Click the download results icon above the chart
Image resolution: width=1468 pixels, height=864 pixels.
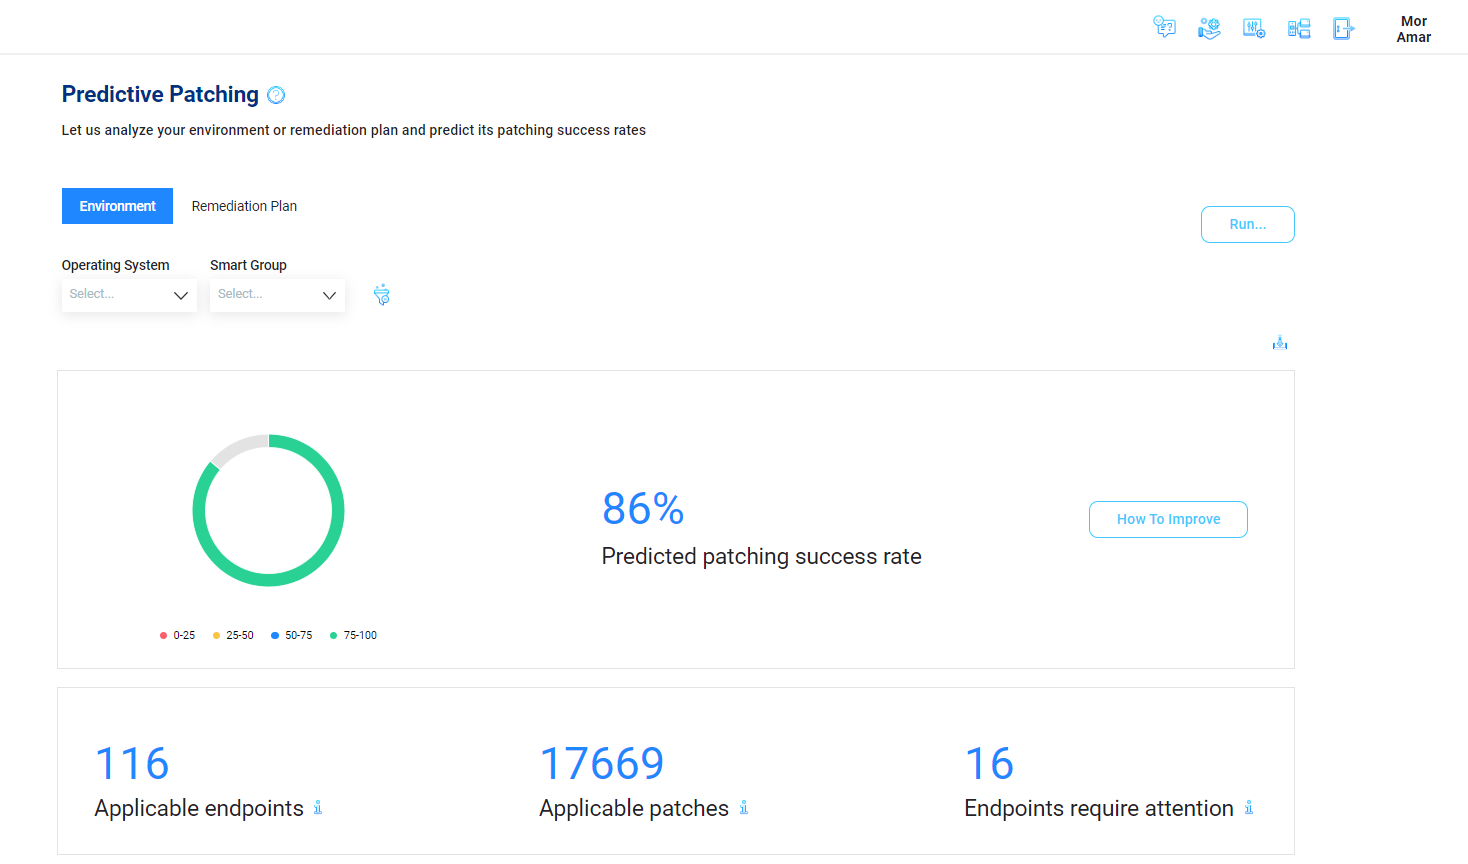click(x=1279, y=342)
